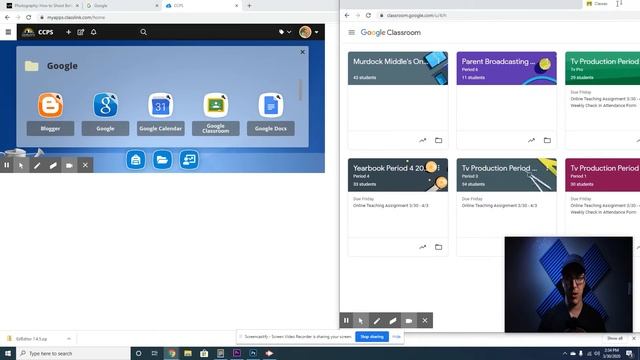
Task: Reload the ClassLink page
Action: (28, 18)
